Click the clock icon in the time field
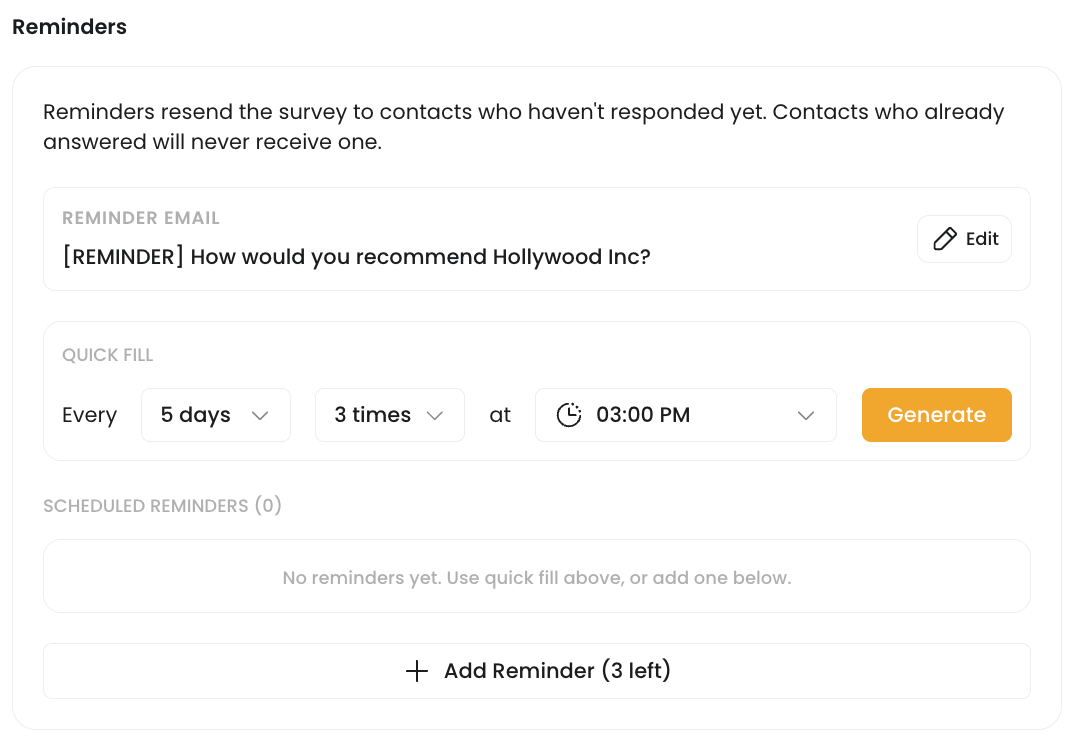 (x=569, y=415)
